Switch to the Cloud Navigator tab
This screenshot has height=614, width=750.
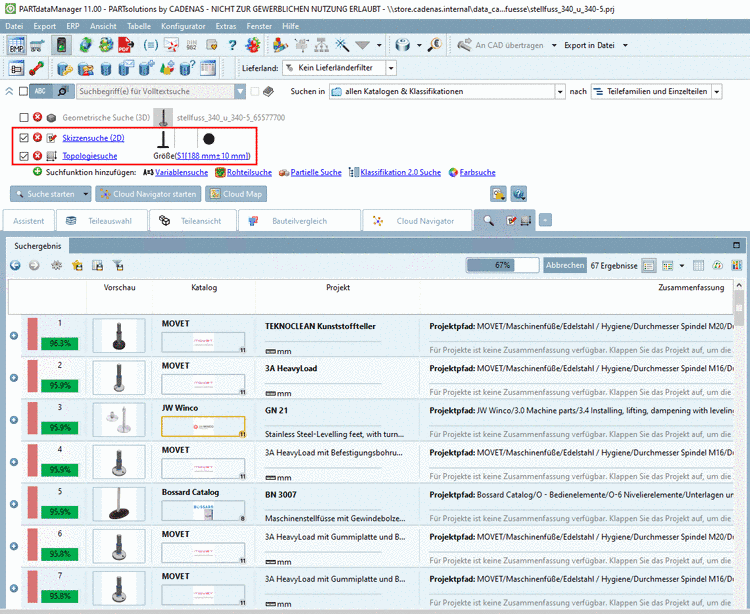coord(418,220)
